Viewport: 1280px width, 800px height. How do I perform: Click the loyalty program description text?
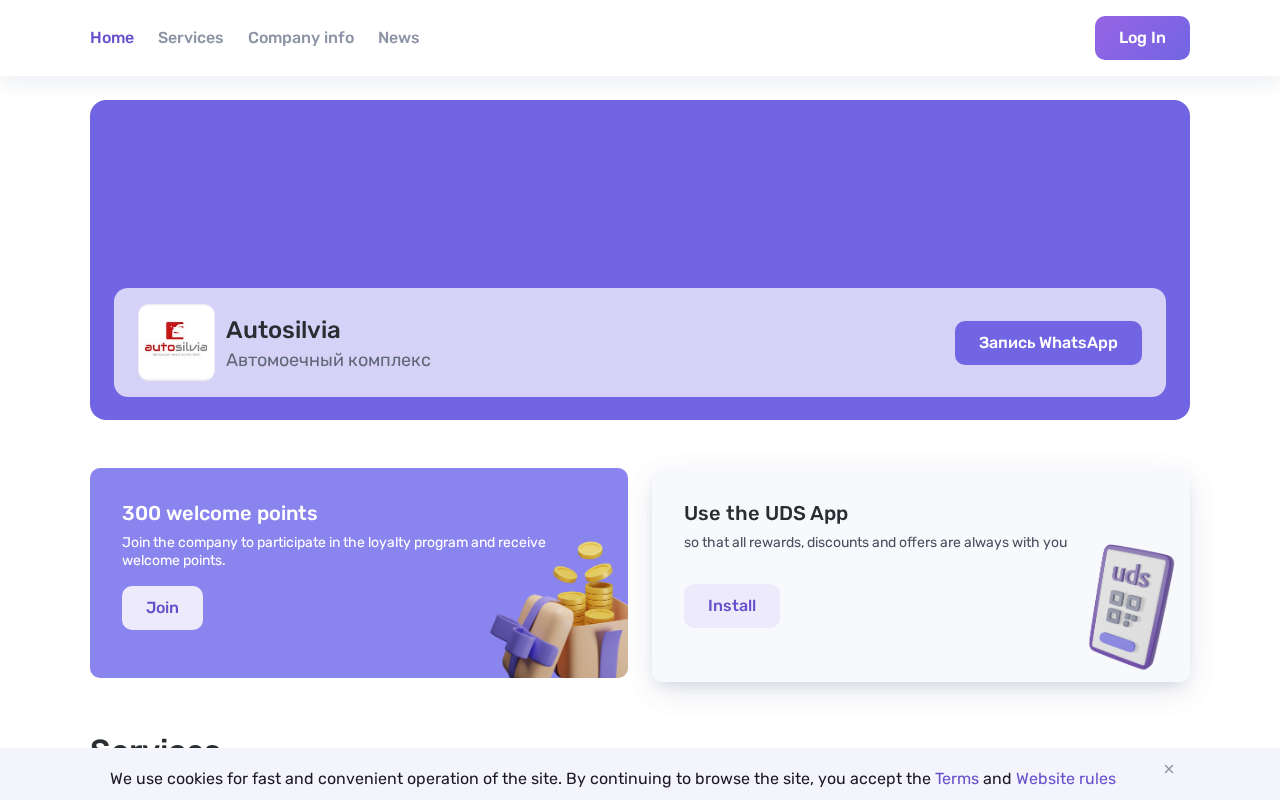click(334, 551)
